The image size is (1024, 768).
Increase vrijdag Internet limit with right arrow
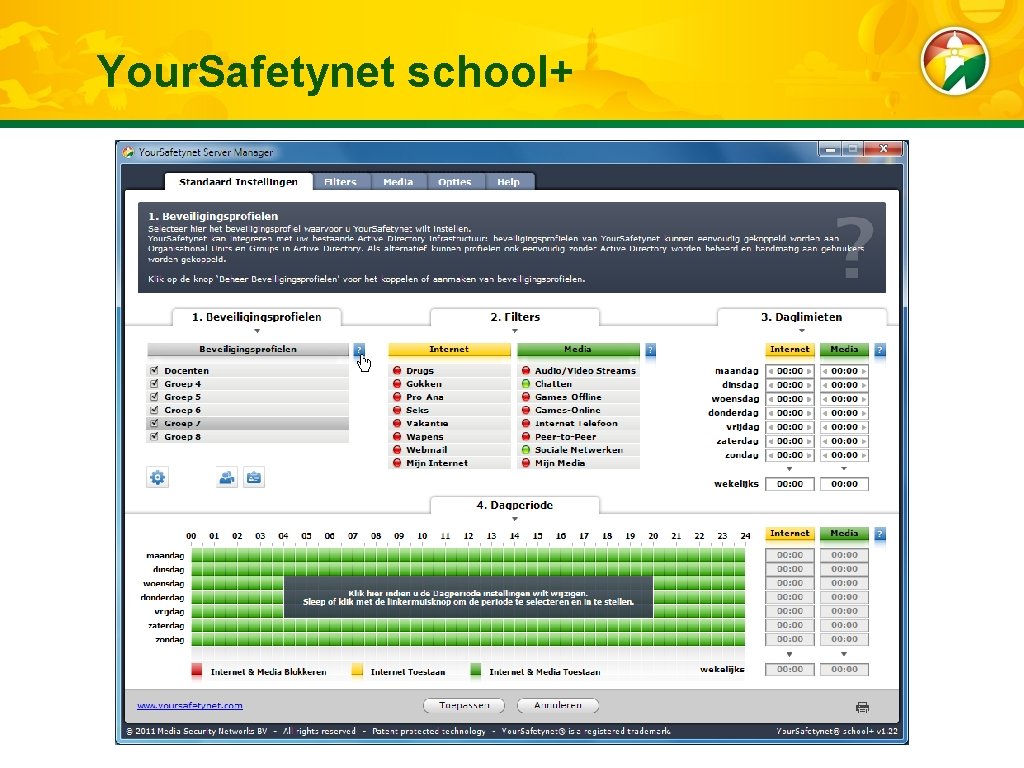(x=809, y=427)
